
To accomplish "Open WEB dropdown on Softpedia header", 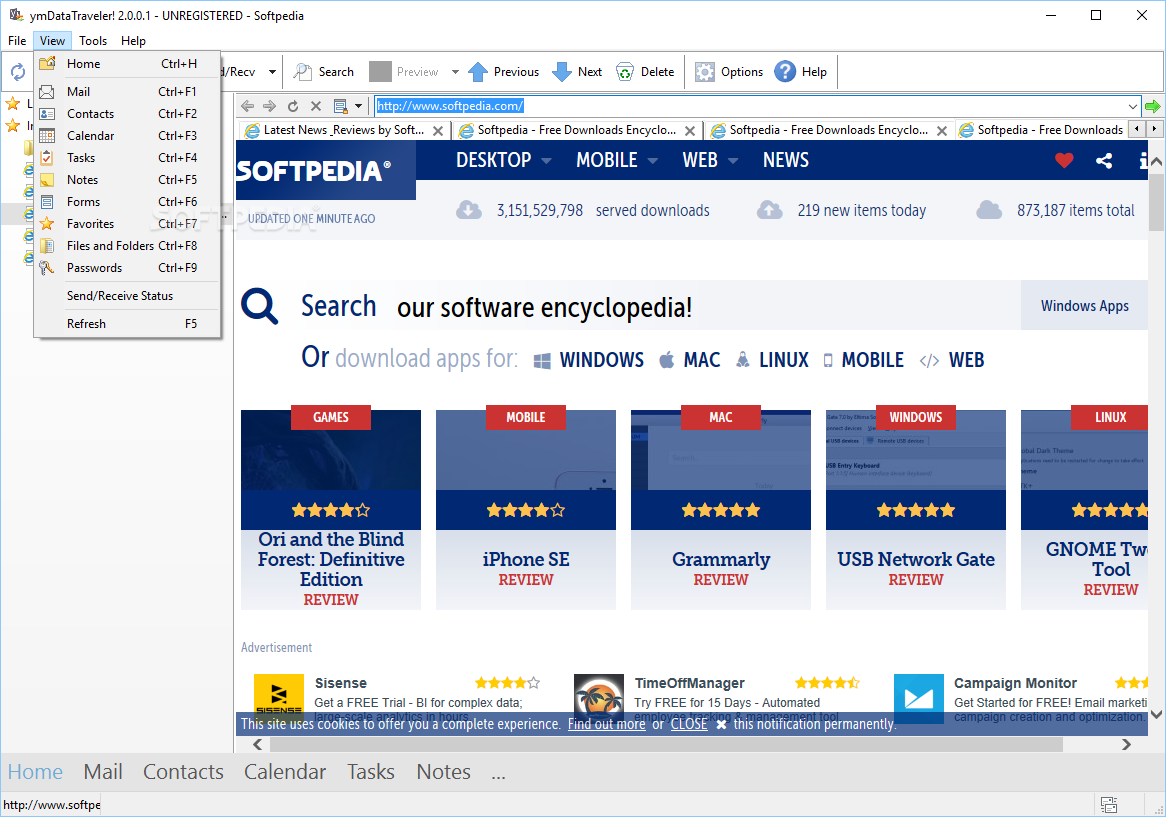I will point(710,160).
